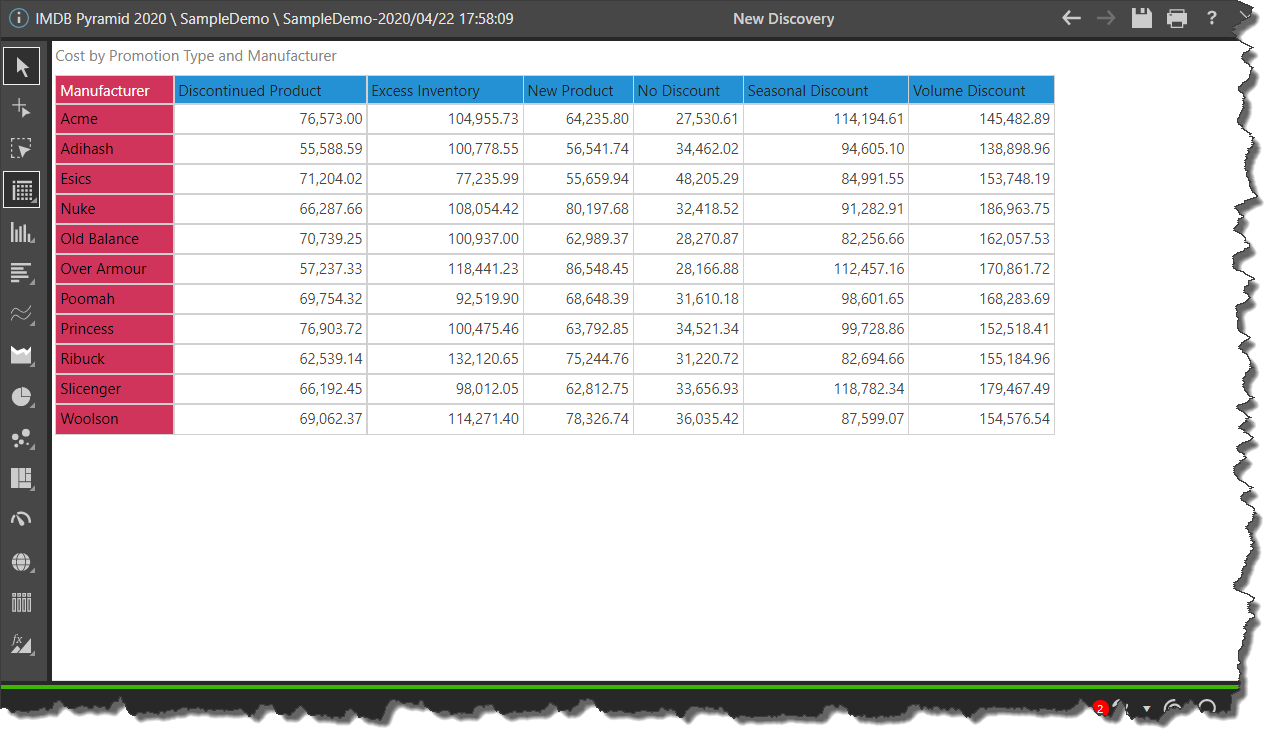The height and width of the screenshot is (743, 1278).
Task: Expand the line chart options
Action: pos(21,314)
